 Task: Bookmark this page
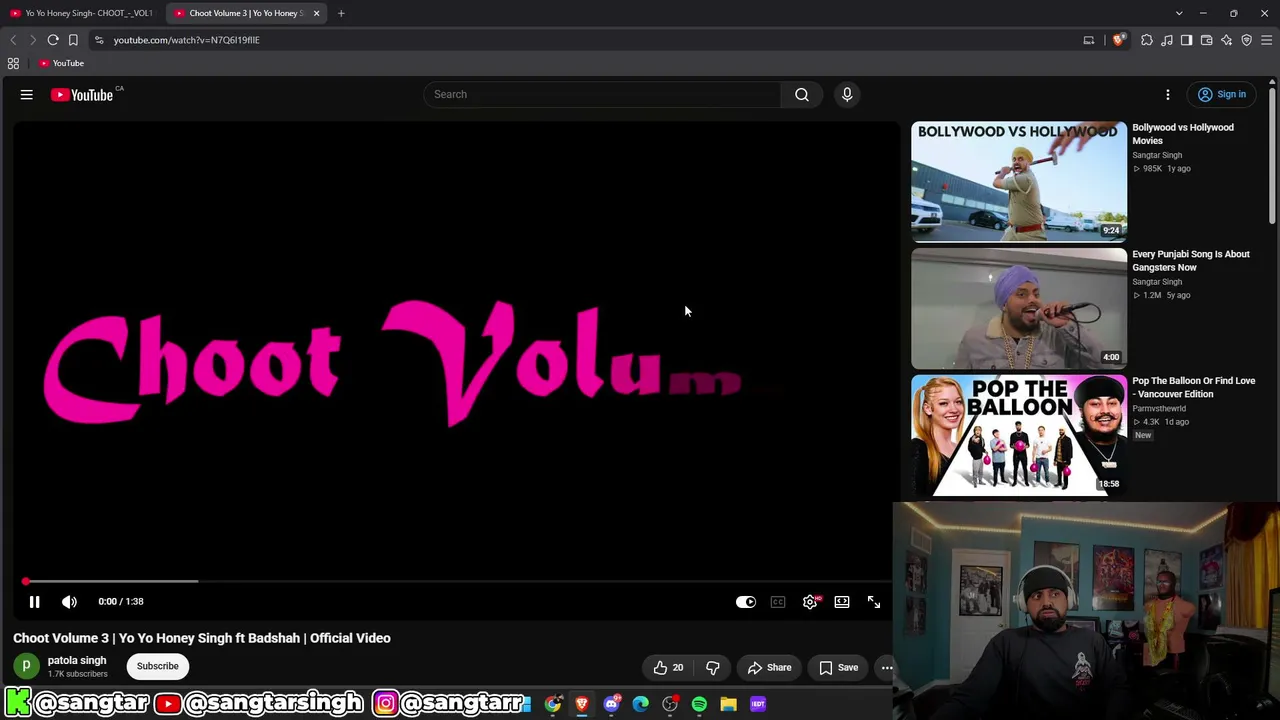coord(73,40)
